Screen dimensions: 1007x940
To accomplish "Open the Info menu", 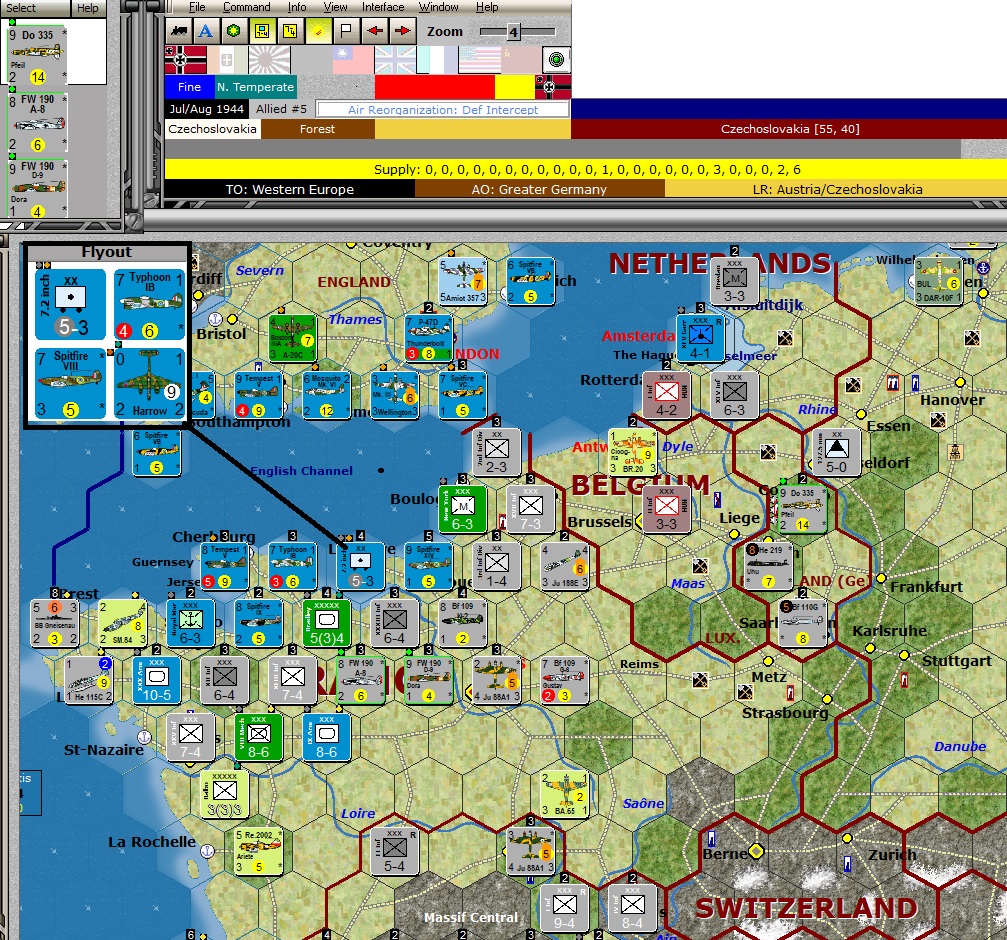I will [297, 7].
